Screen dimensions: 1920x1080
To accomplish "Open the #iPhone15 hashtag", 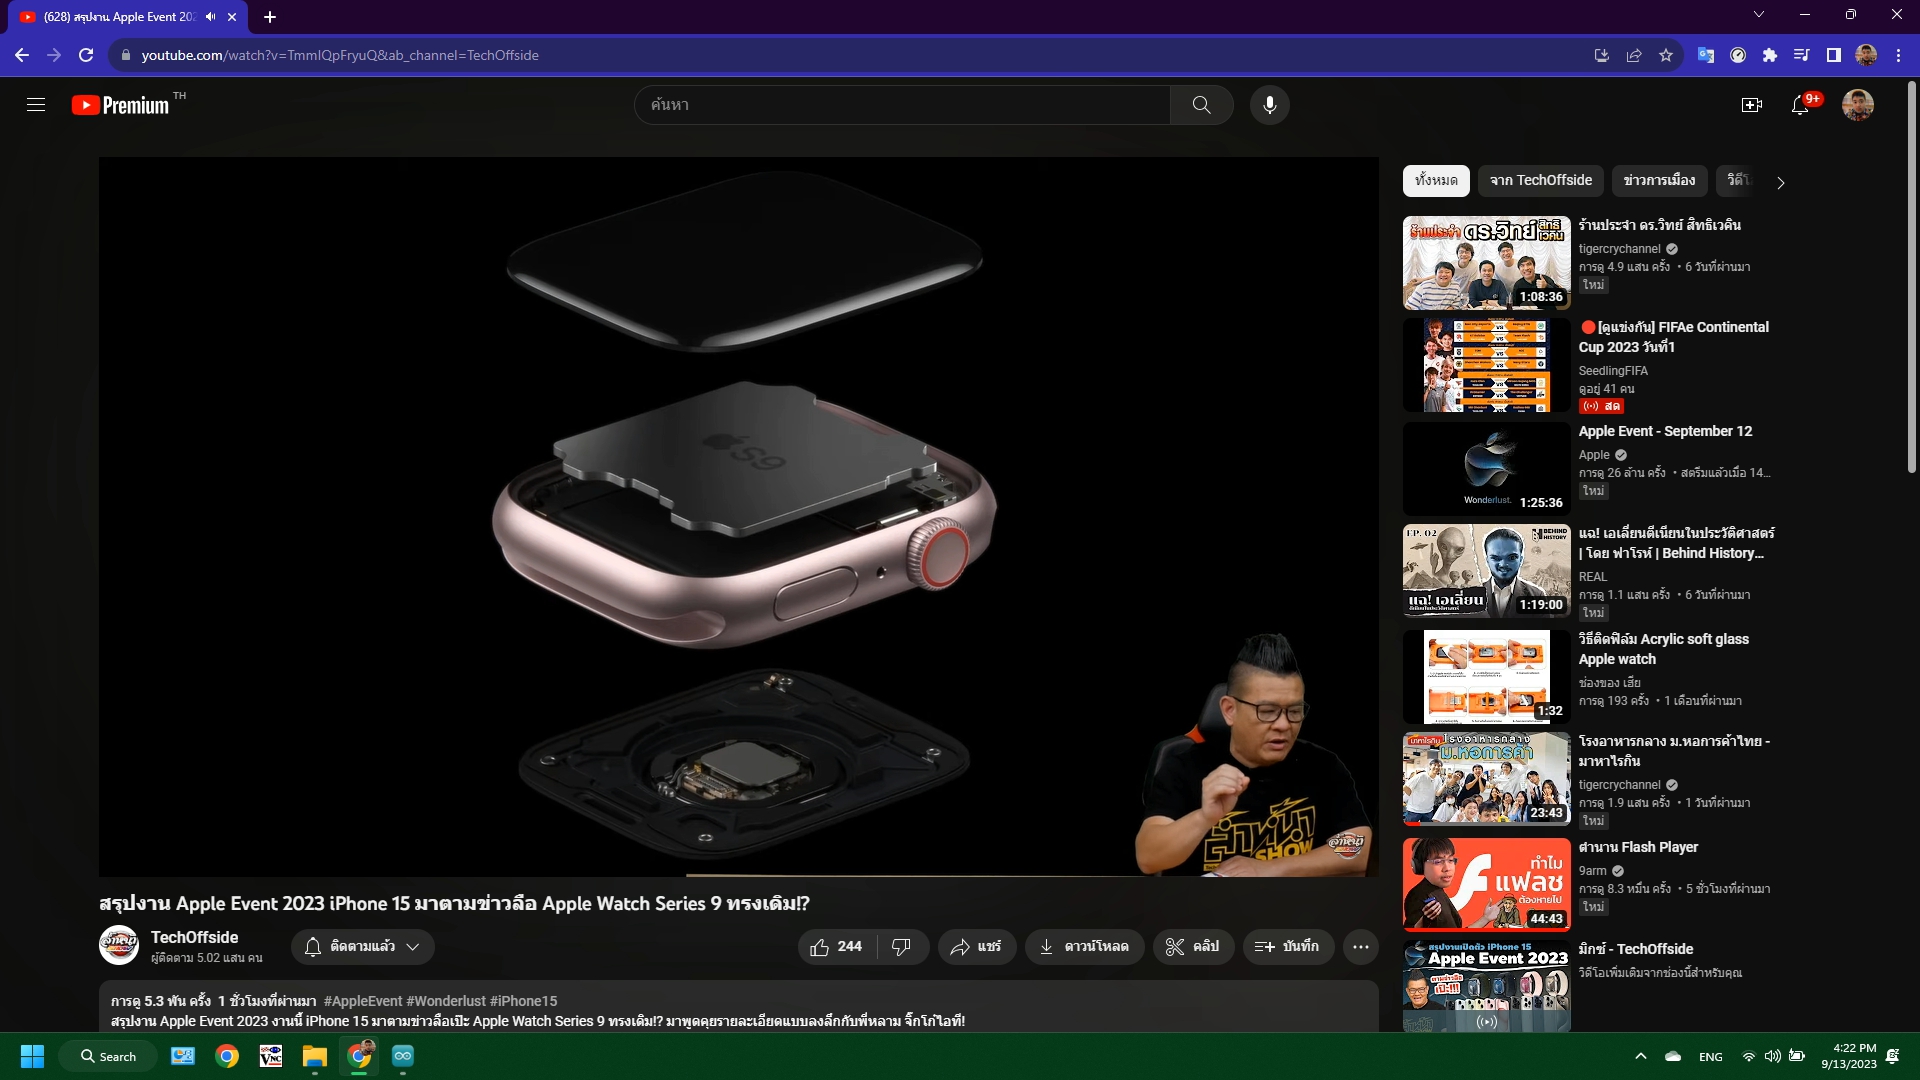I will pos(523,1001).
